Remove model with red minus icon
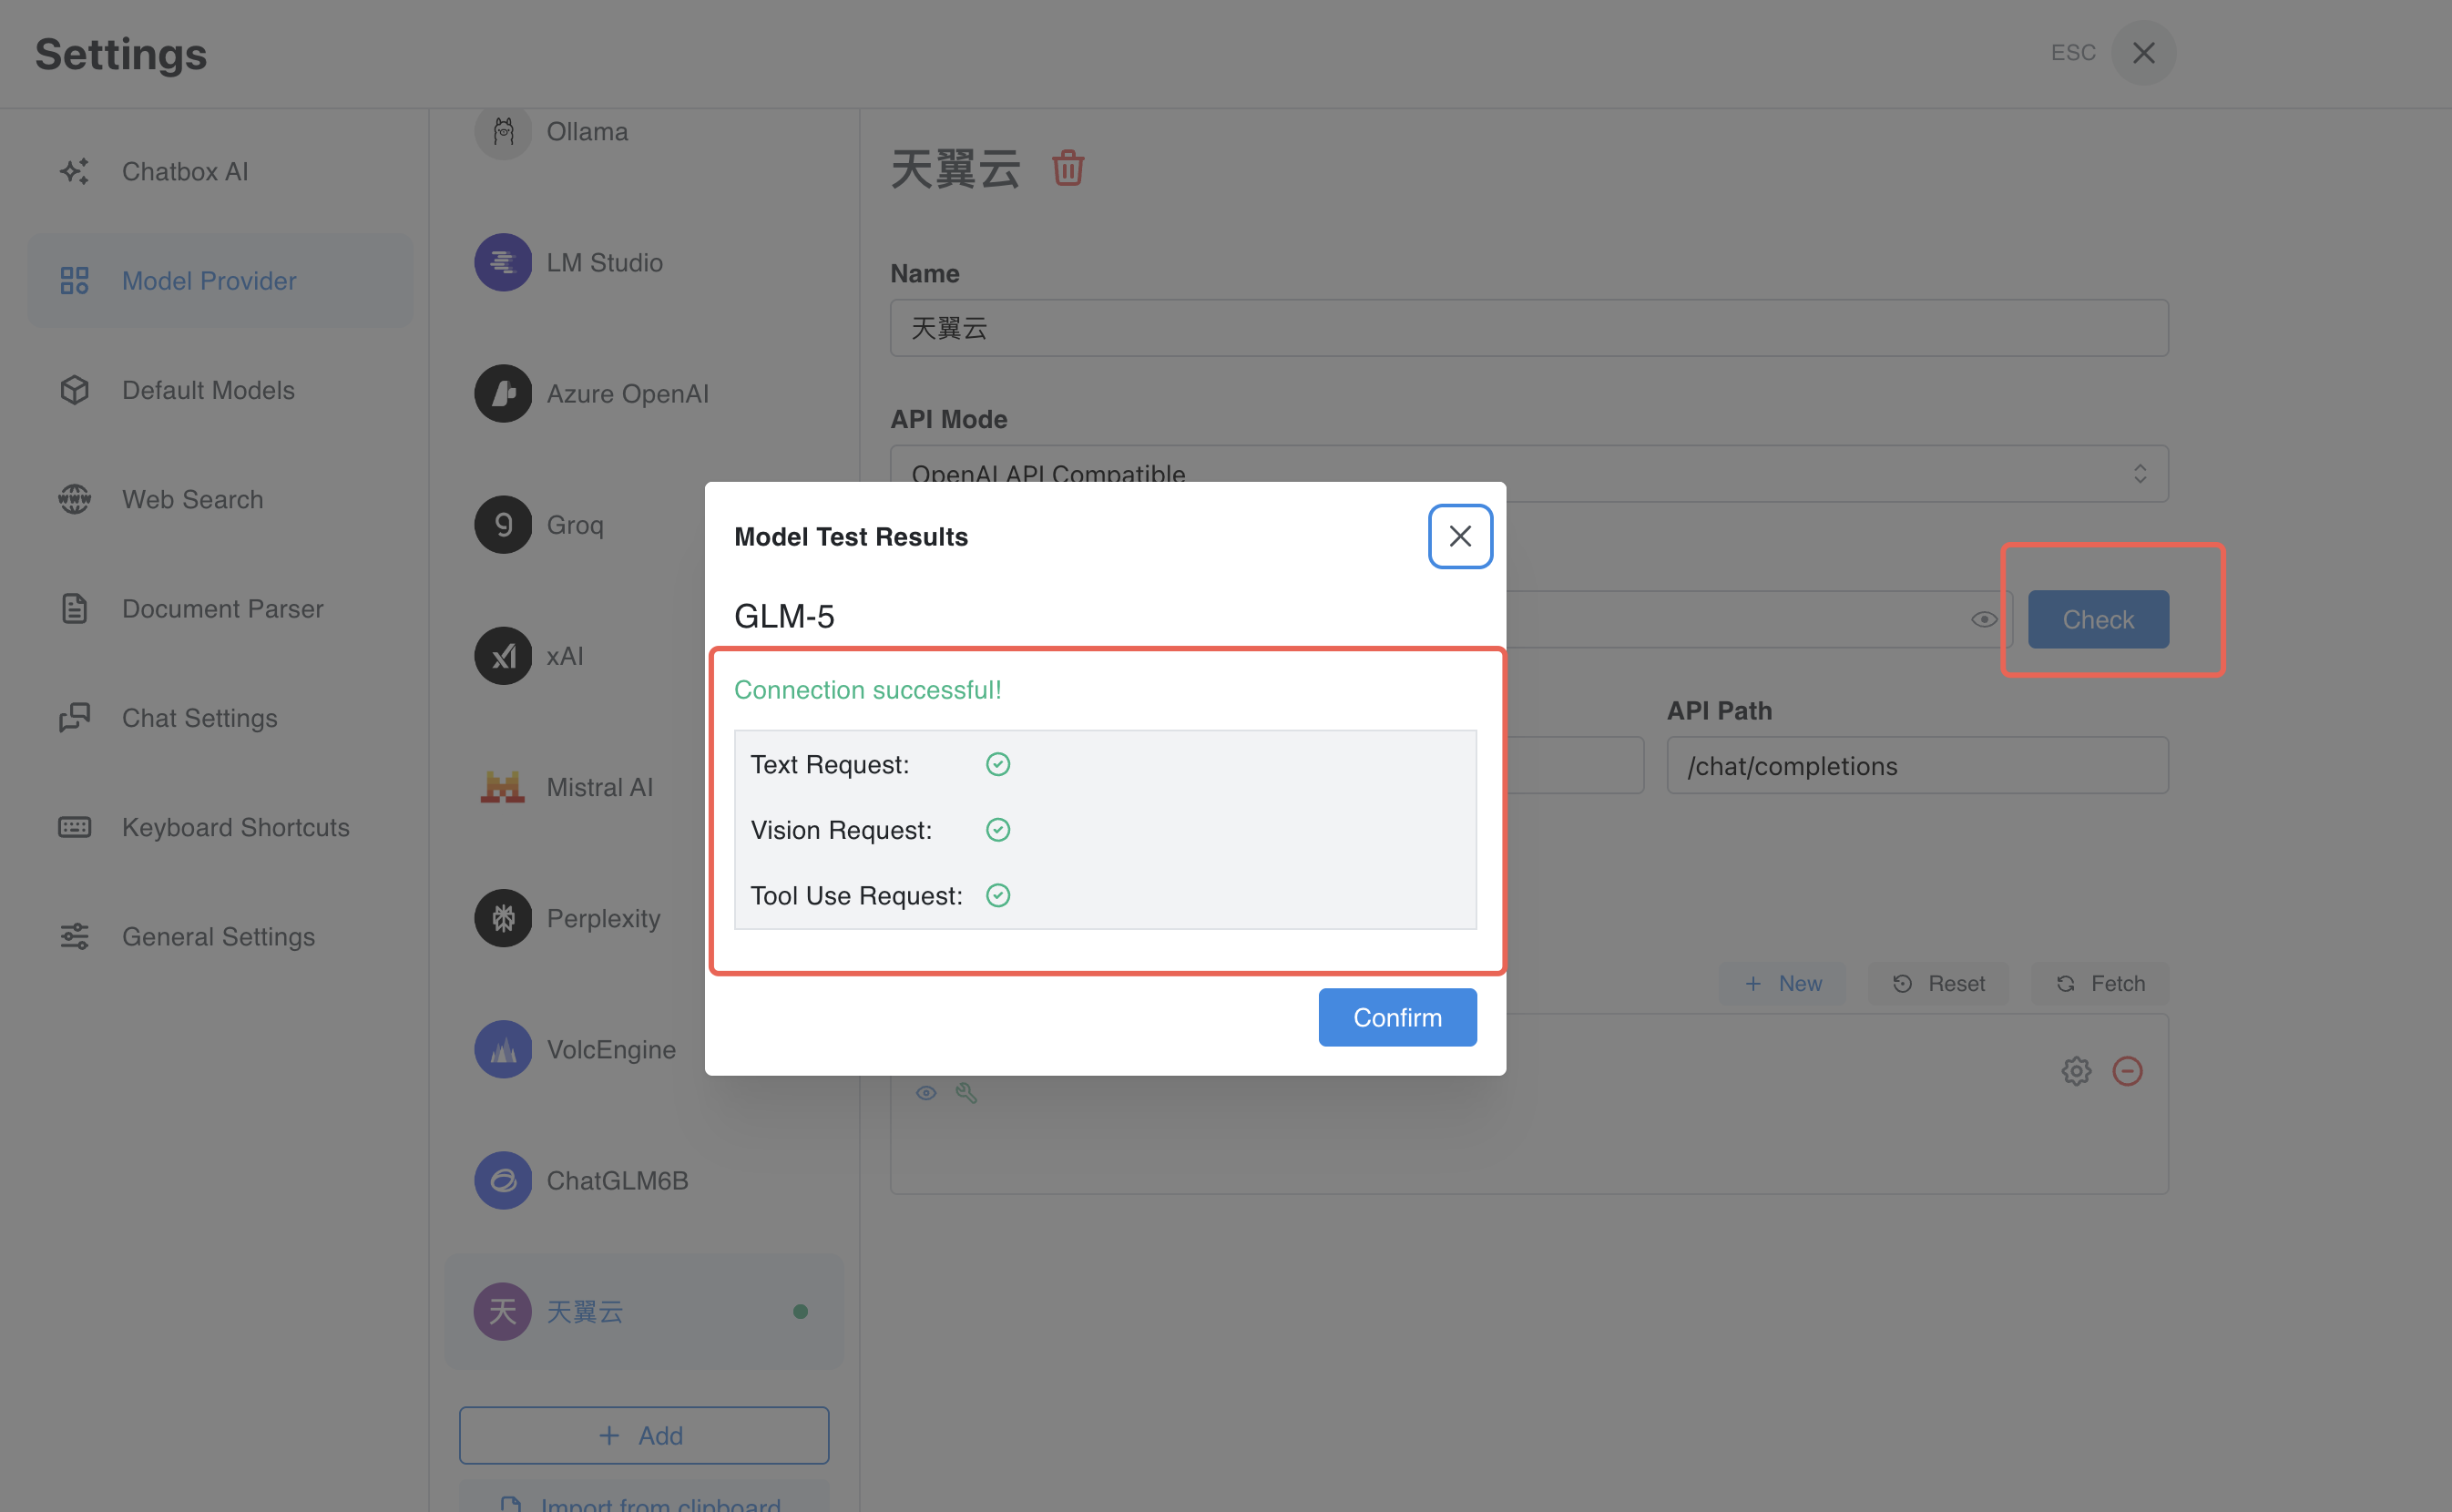 tap(2127, 1071)
